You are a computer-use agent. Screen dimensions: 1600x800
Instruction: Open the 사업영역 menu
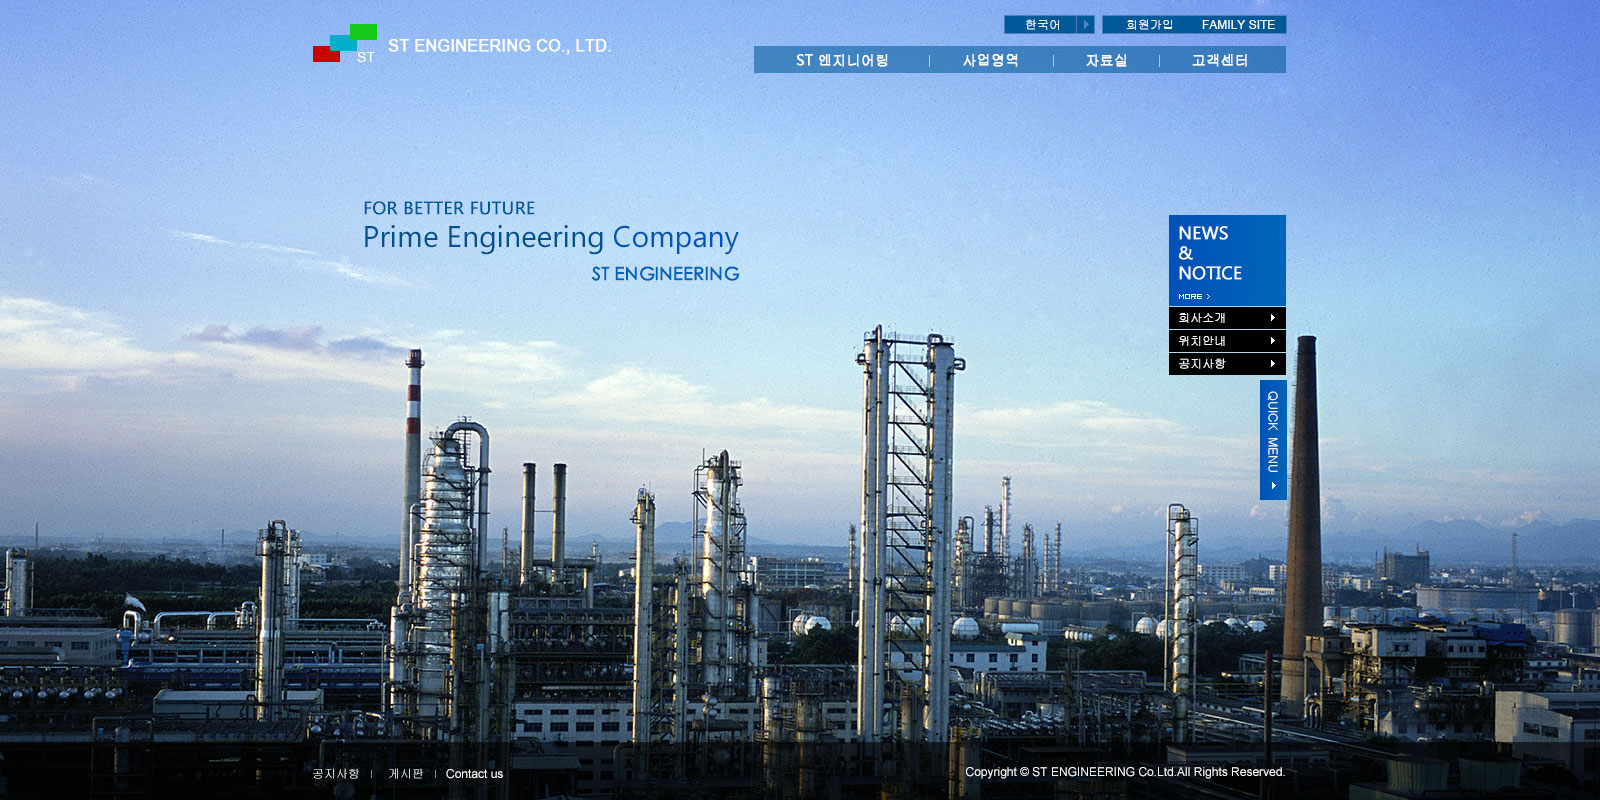click(991, 60)
